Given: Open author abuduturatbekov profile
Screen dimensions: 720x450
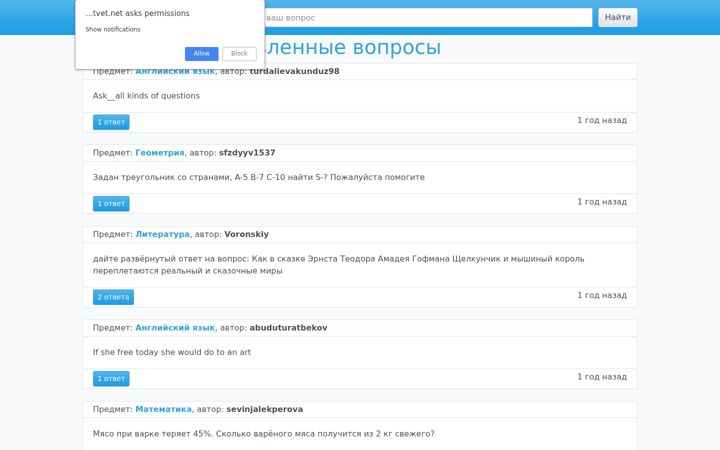Looking at the screenshot, I should (x=288, y=328).
